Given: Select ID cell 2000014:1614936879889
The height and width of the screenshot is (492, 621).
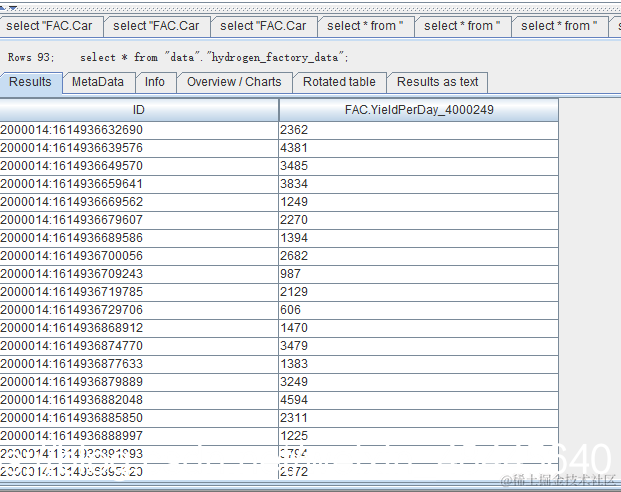Looking at the screenshot, I should pos(139,382).
